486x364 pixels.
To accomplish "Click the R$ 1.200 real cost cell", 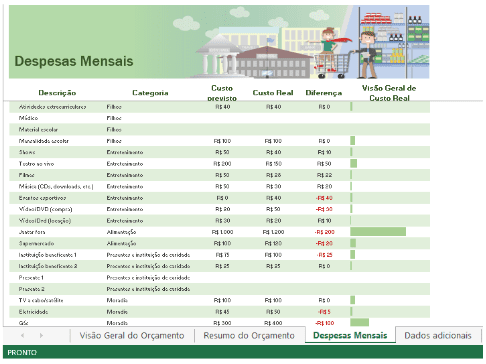I will (273, 232).
